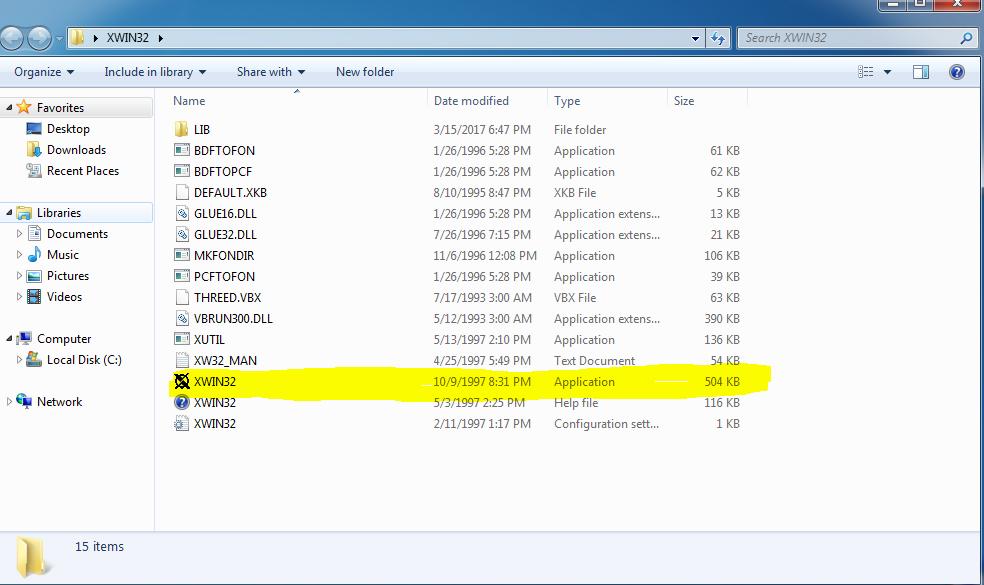Click the '10/9/1997 8:31 PM' date
984x585 pixels.
tap(481, 382)
